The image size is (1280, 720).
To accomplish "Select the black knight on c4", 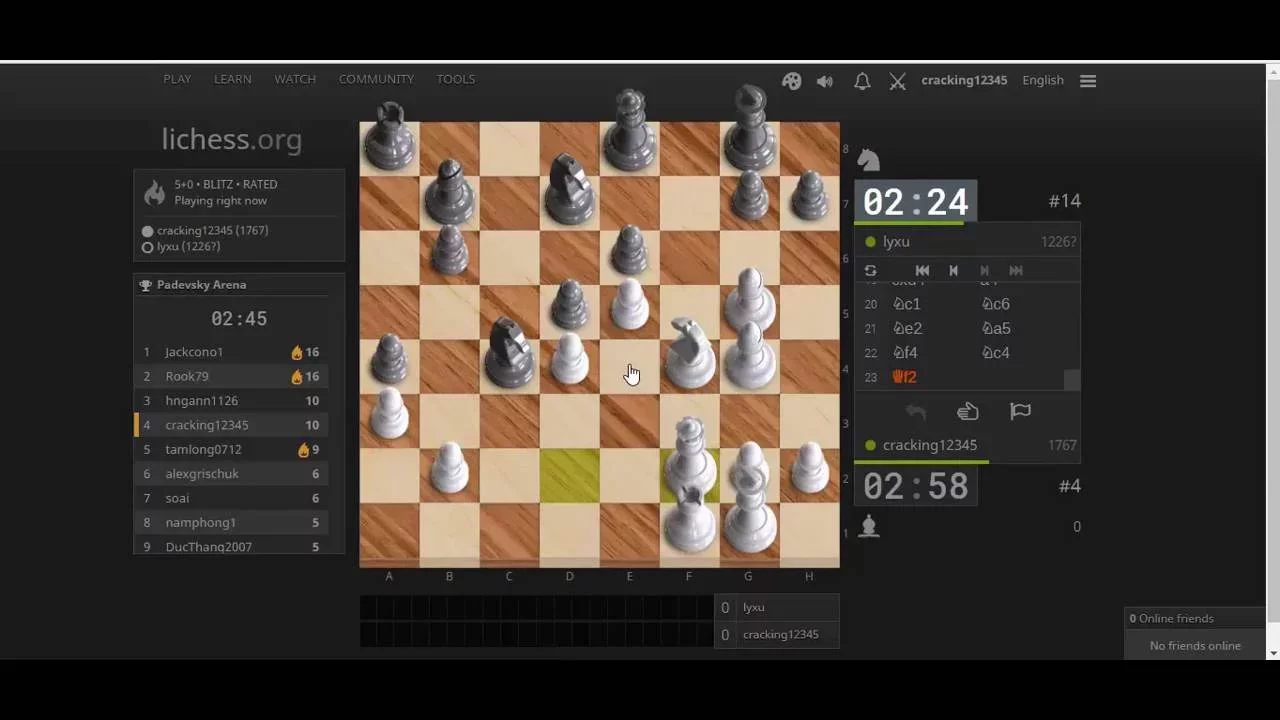I will tap(510, 353).
